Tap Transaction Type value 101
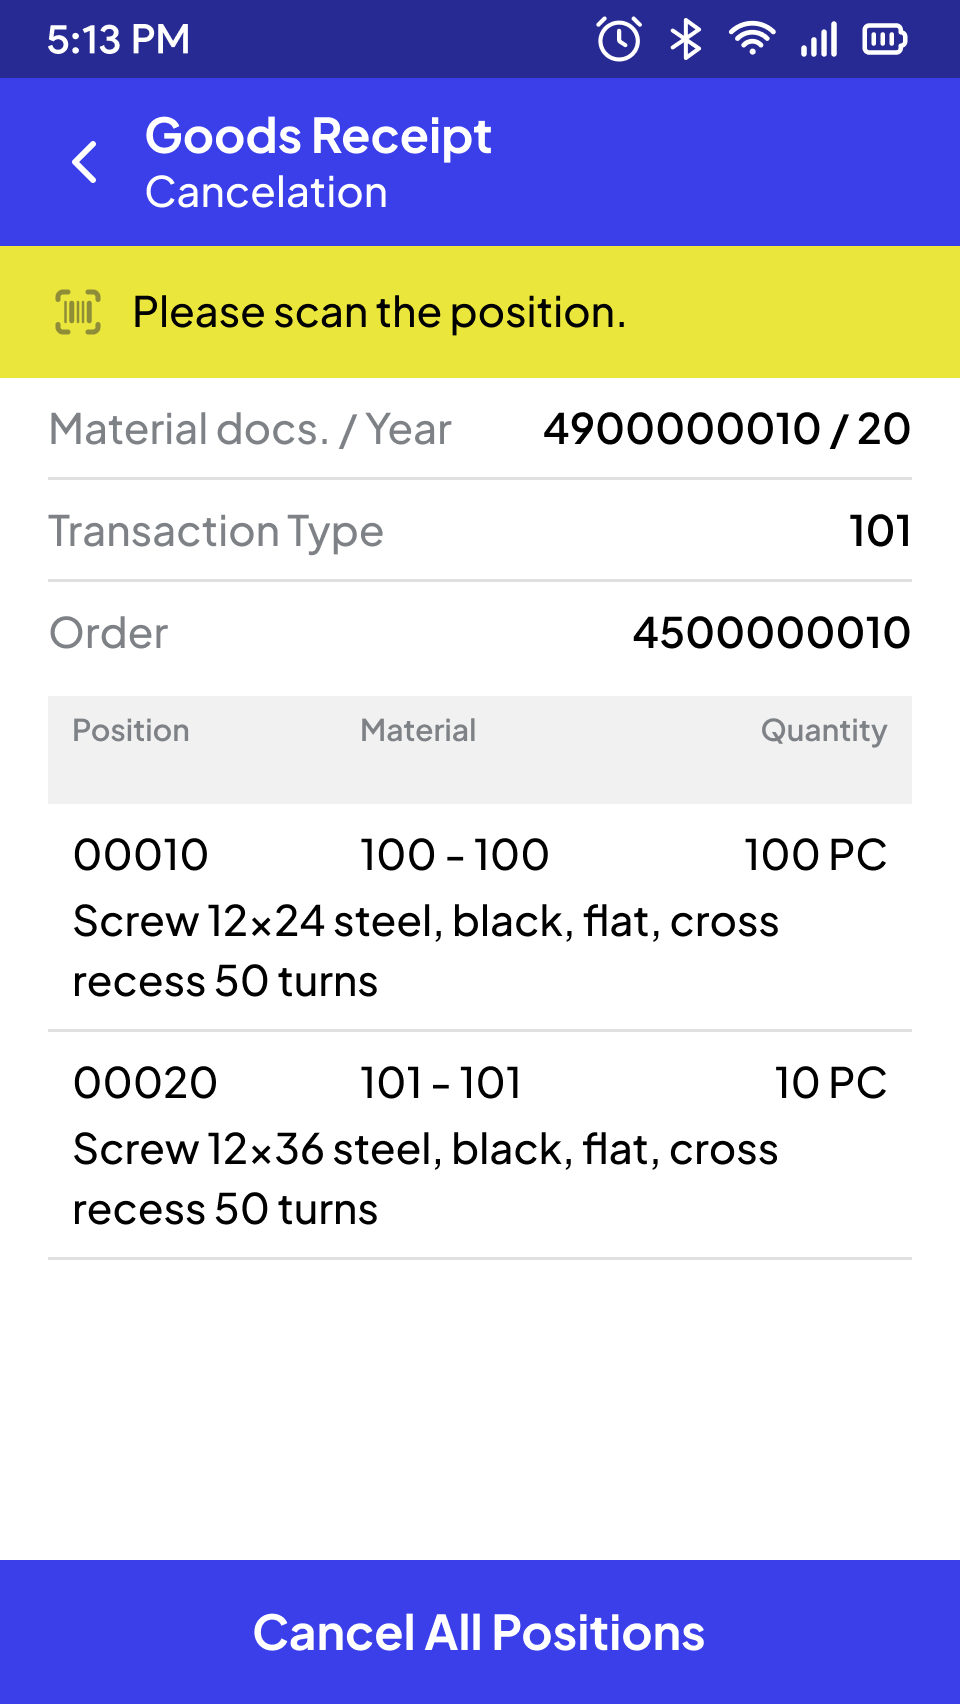Screen dimensions: 960x1704 pyautogui.click(x=880, y=531)
